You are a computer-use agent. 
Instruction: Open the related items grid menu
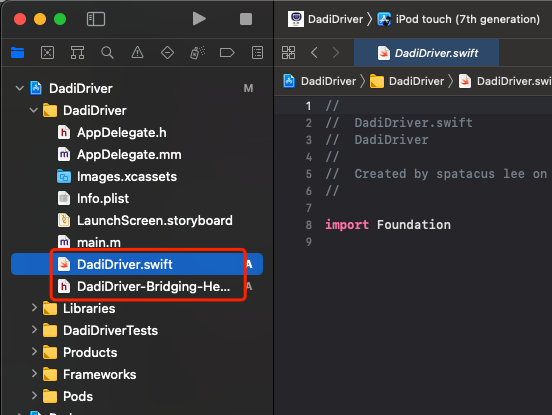coord(288,53)
